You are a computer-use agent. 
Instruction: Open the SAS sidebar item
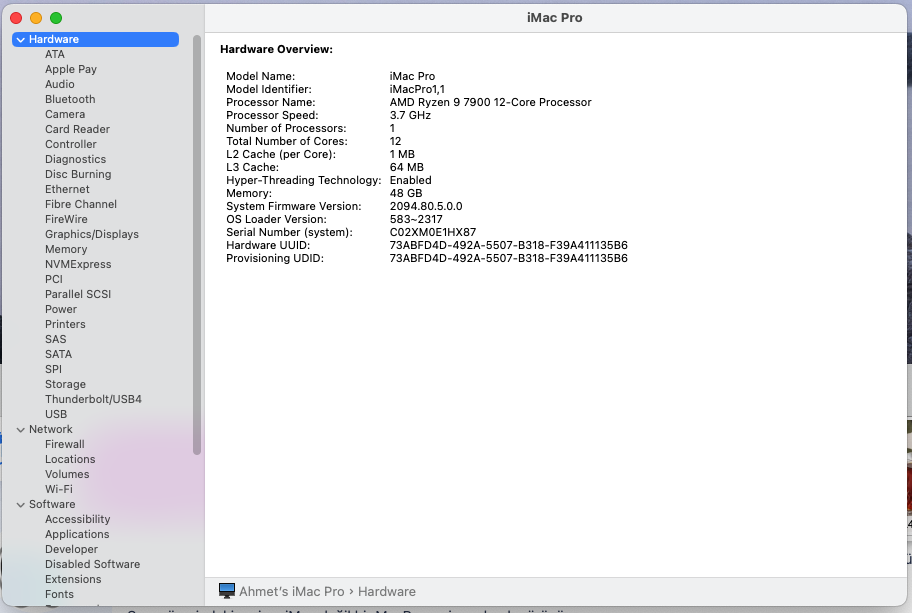click(x=56, y=340)
